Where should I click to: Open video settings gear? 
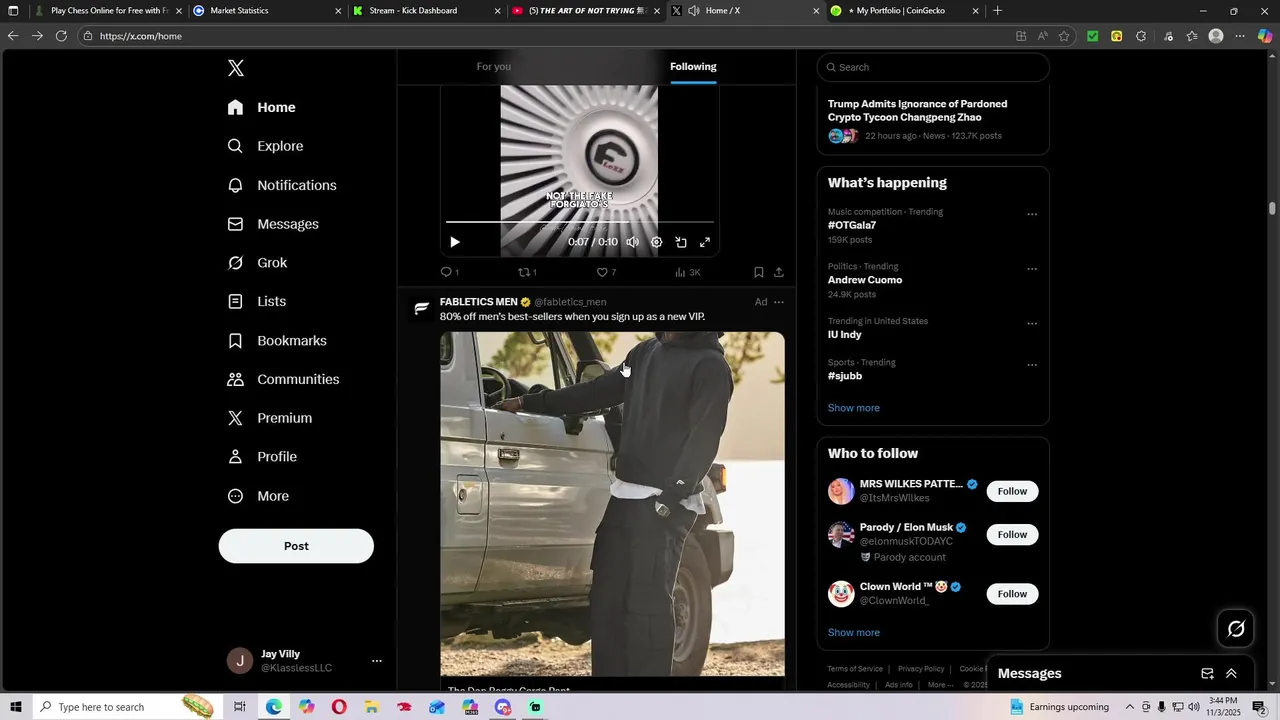pyautogui.click(x=656, y=242)
